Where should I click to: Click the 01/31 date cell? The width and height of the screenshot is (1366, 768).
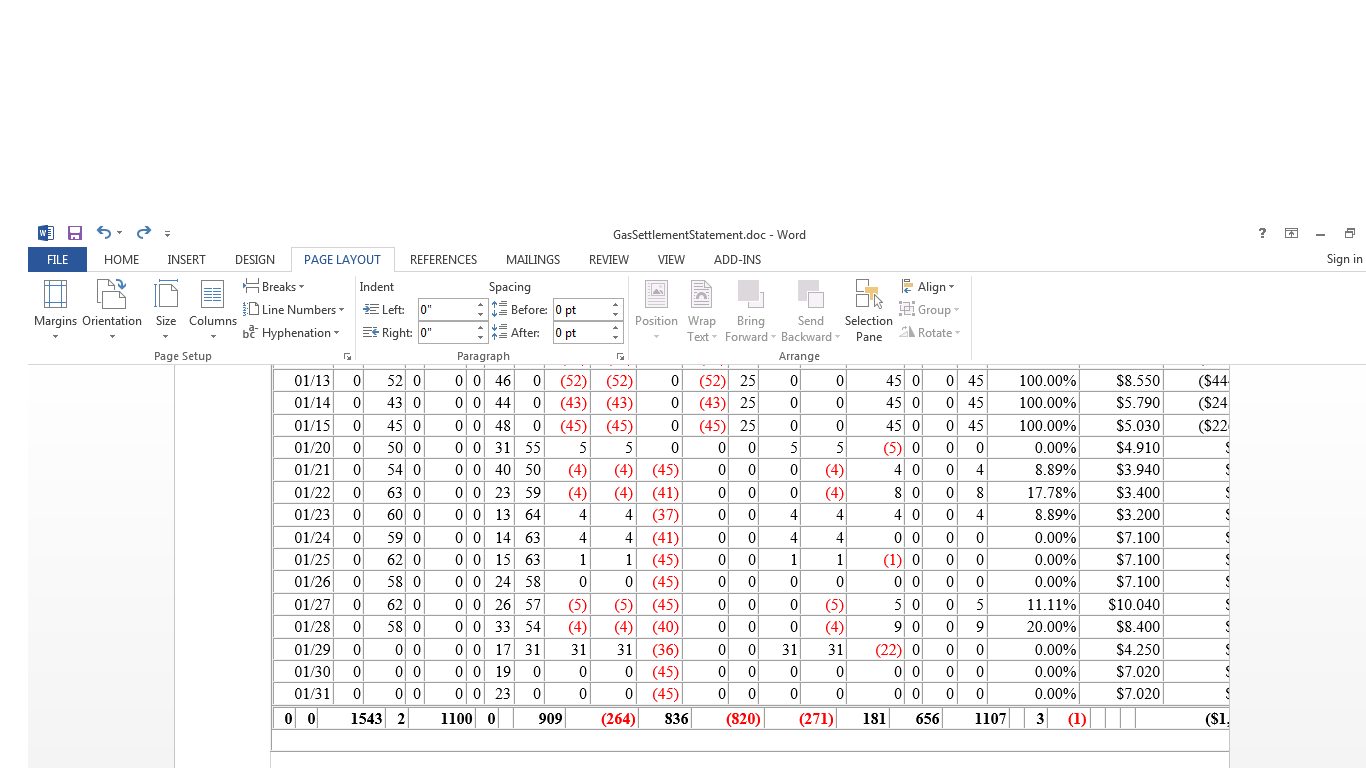click(312, 694)
